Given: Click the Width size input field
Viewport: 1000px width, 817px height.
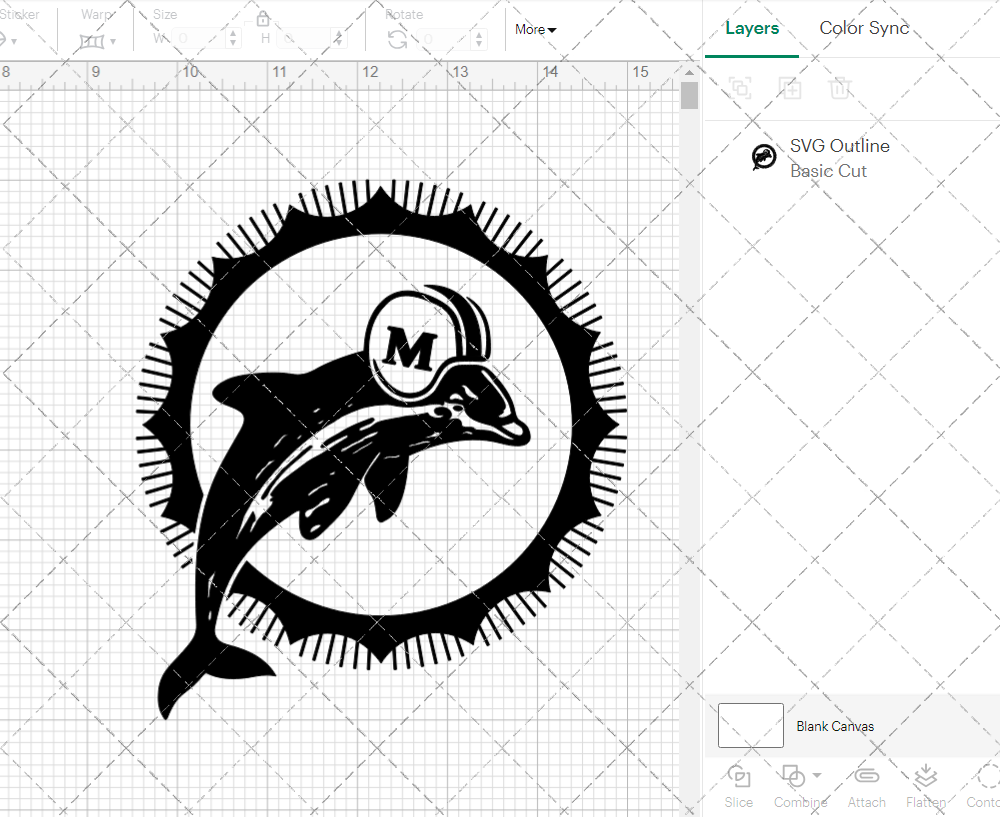Looking at the screenshot, I should [x=200, y=39].
